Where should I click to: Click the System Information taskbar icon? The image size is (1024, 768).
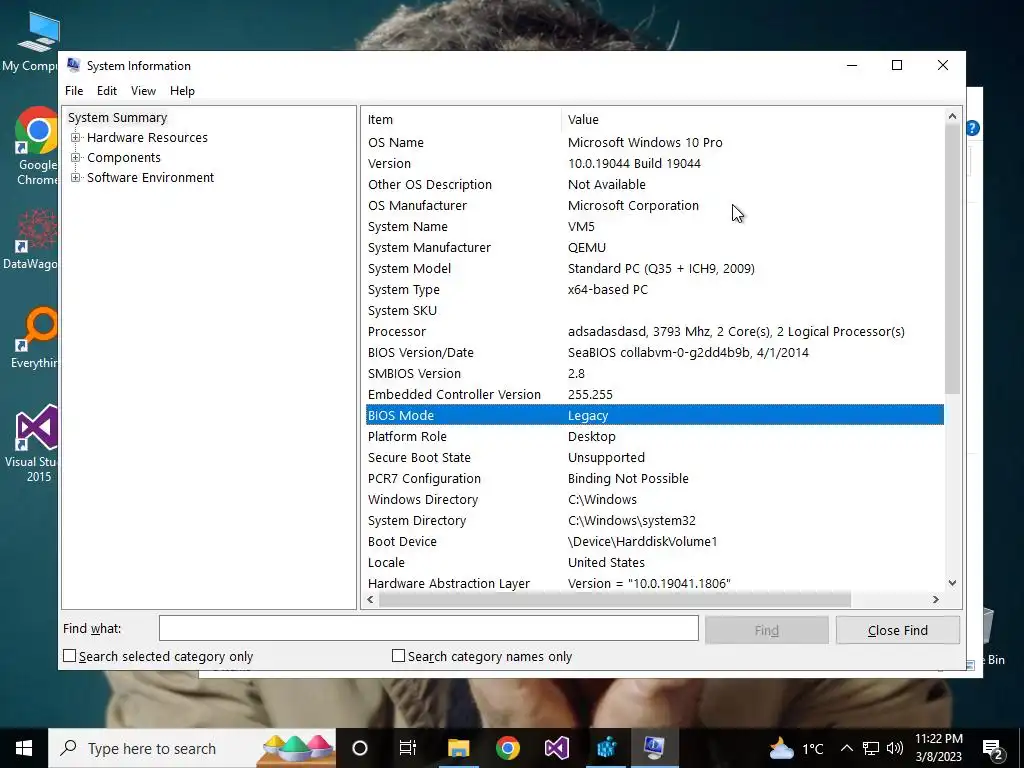[x=654, y=748]
